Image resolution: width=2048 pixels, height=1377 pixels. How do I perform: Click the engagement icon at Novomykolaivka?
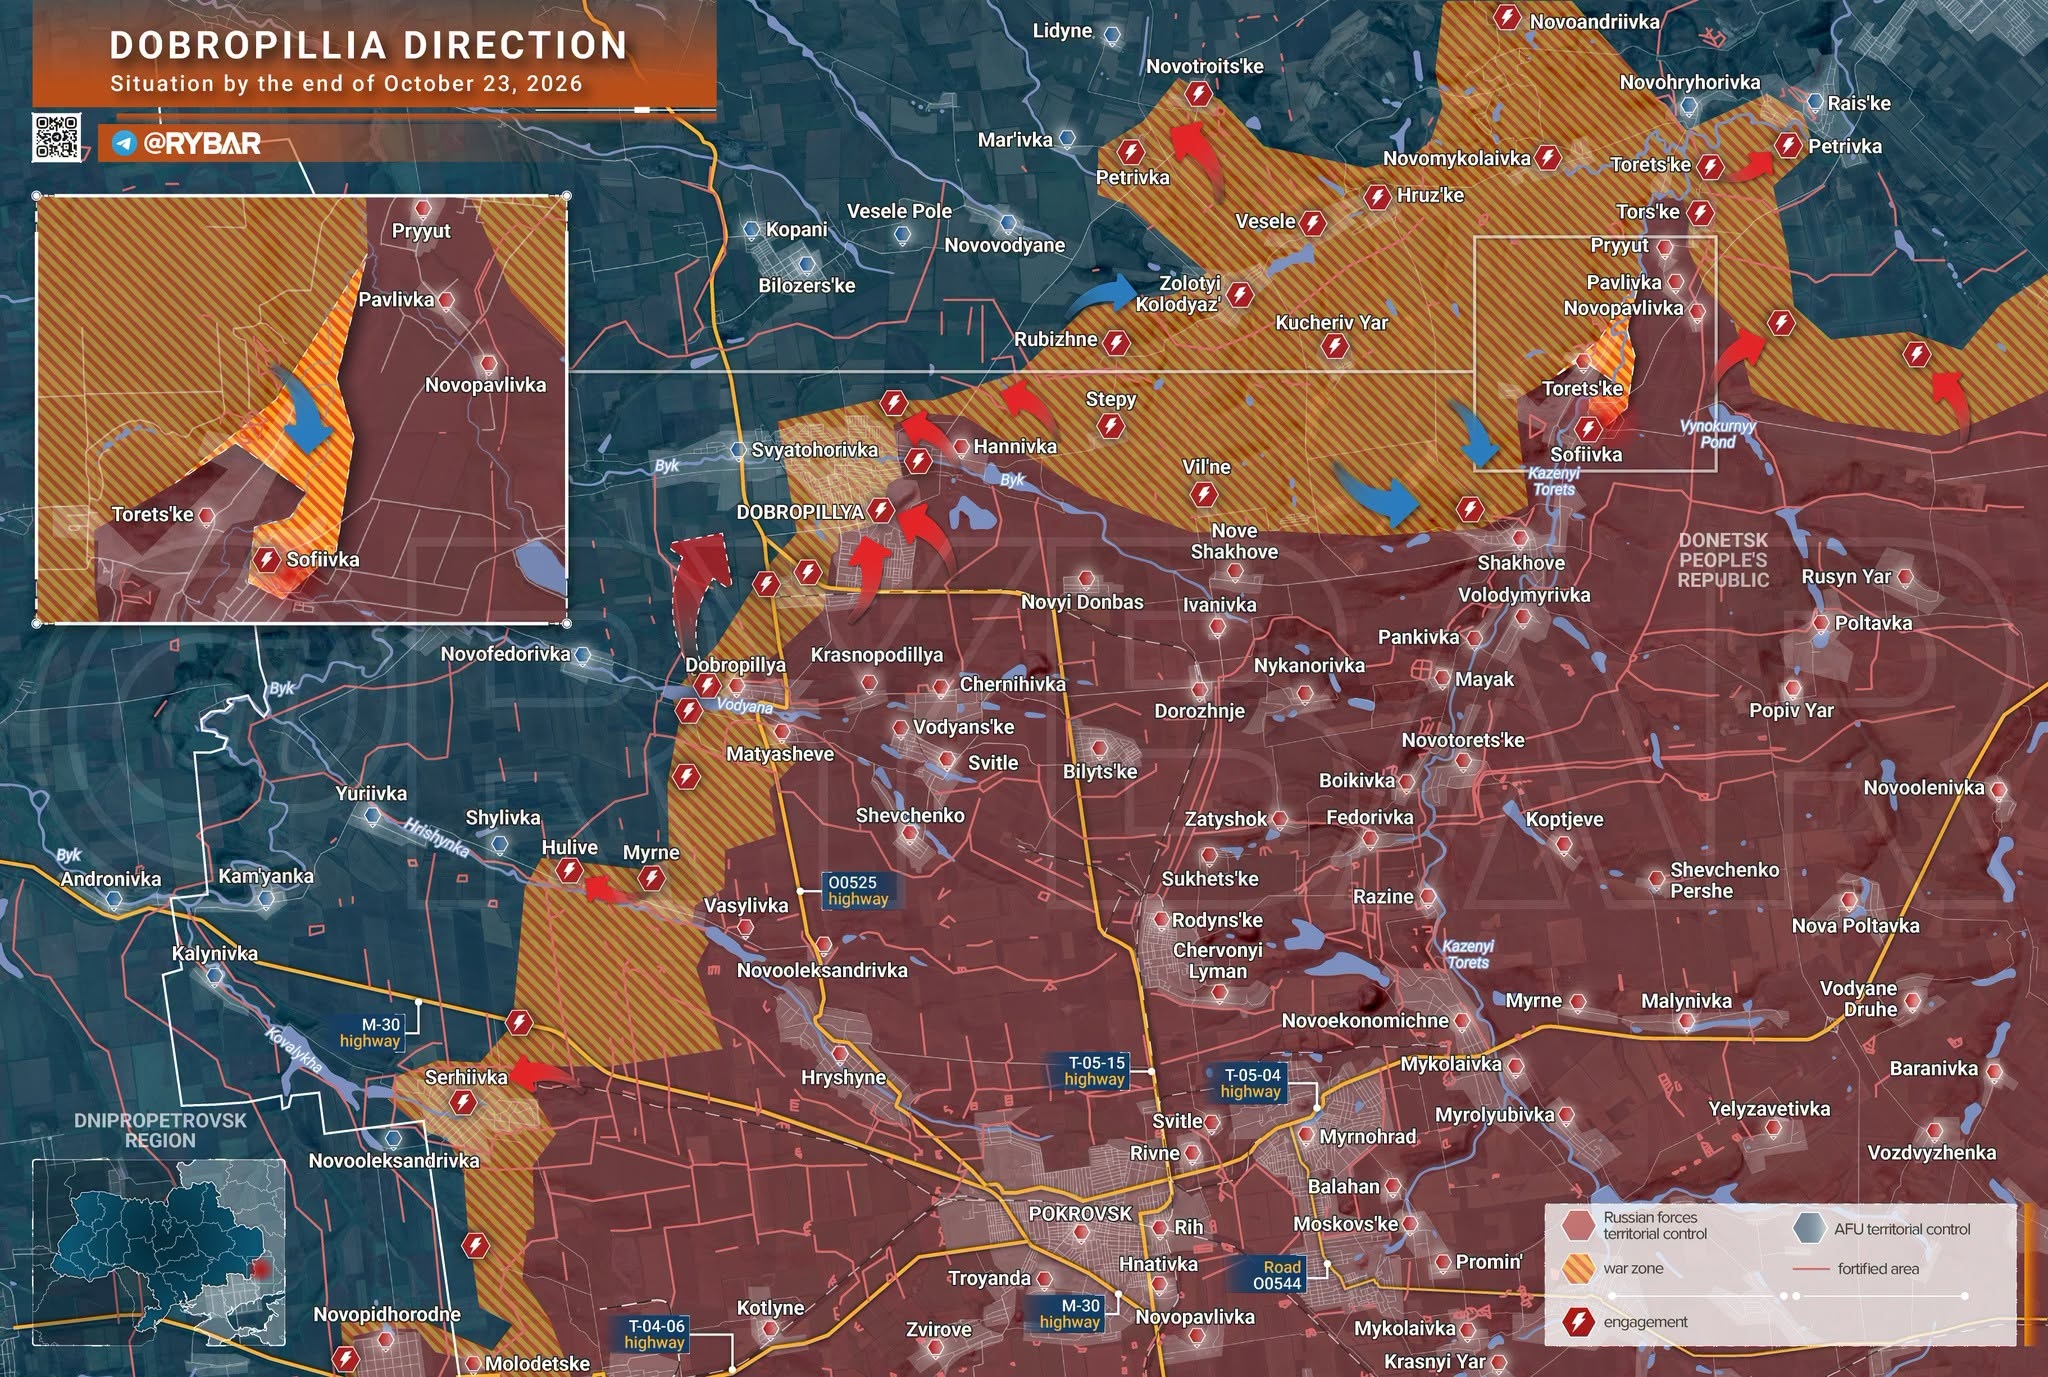pyautogui.click(x=1548, y=157)
